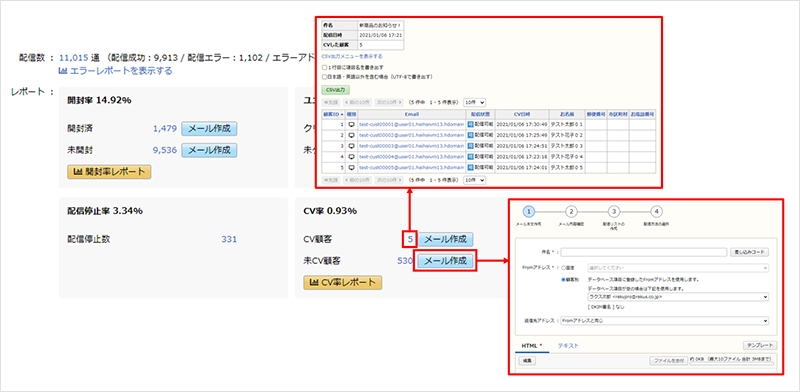Click the 差し込みコード button
Screen dimensions: 800x392
coord(749,252)
